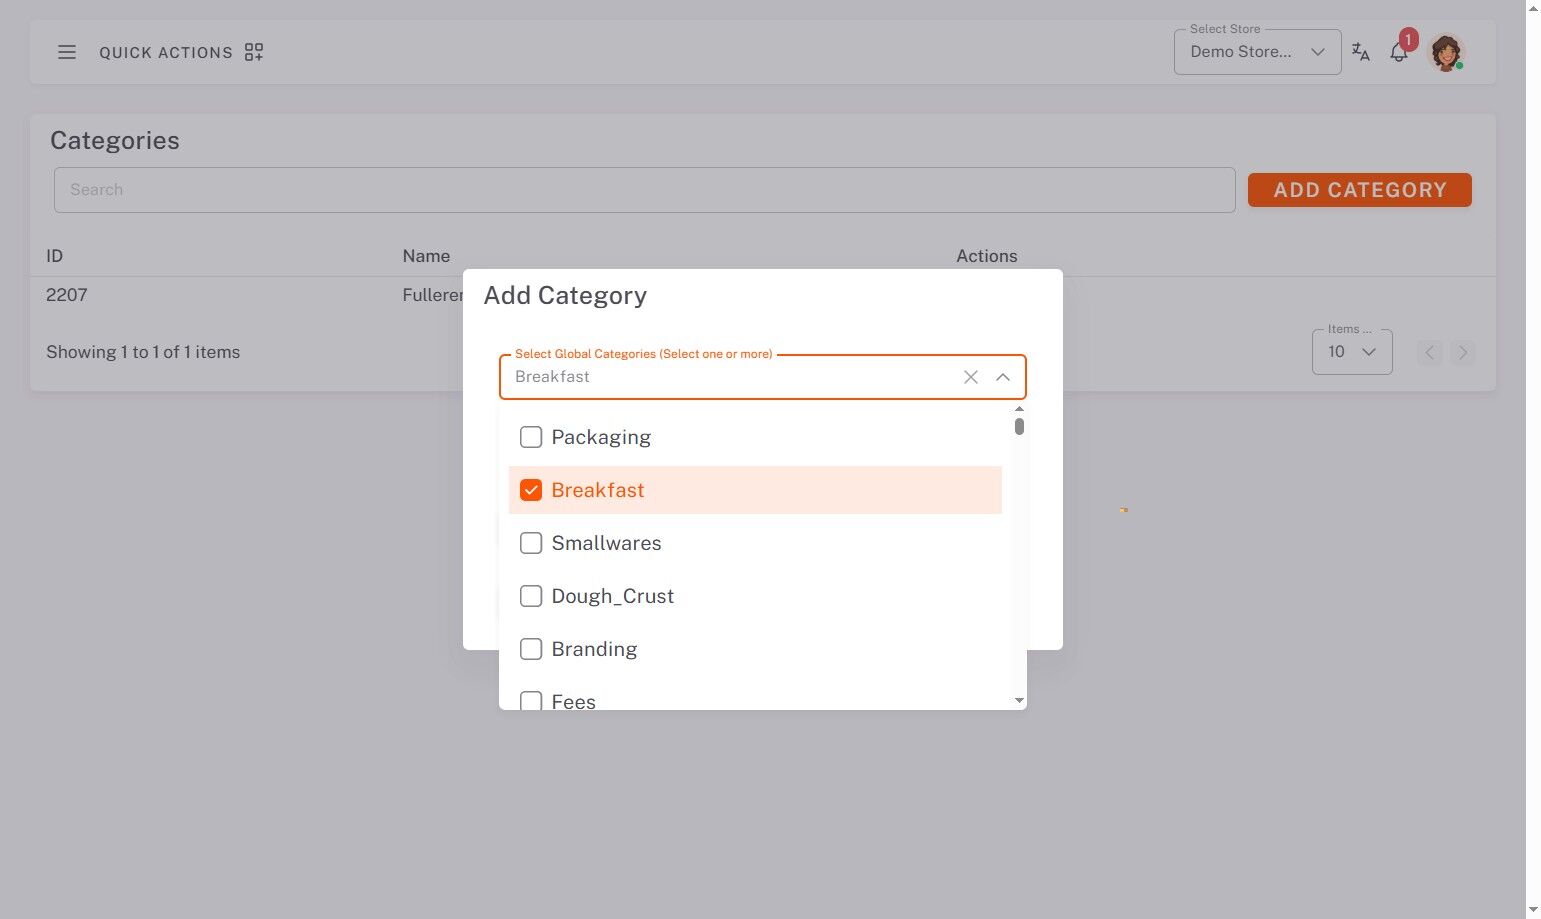Check the Smallwares checkbox
The height and width of the screenshot is (919, 1541).
click(531, 543)
